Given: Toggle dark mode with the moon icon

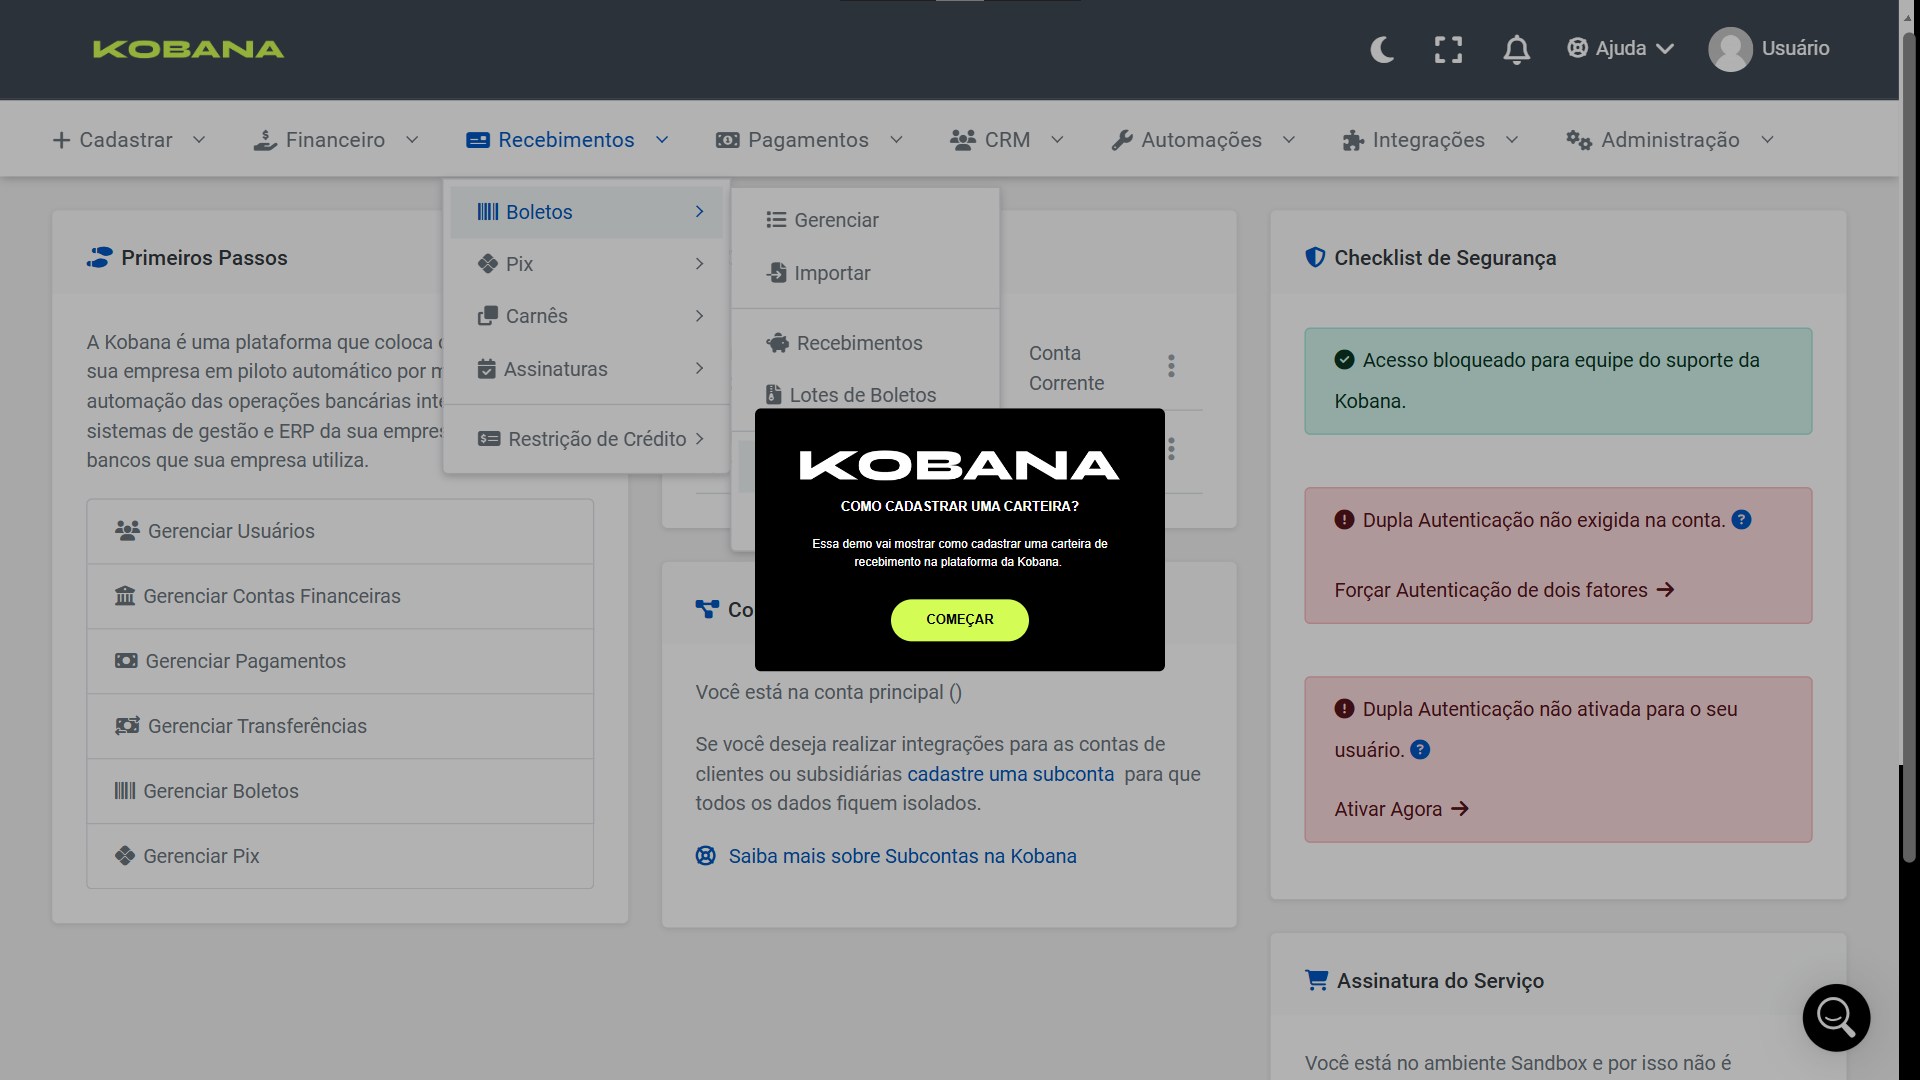Looking at the screenshot, I should click(x=1382, y=49).
